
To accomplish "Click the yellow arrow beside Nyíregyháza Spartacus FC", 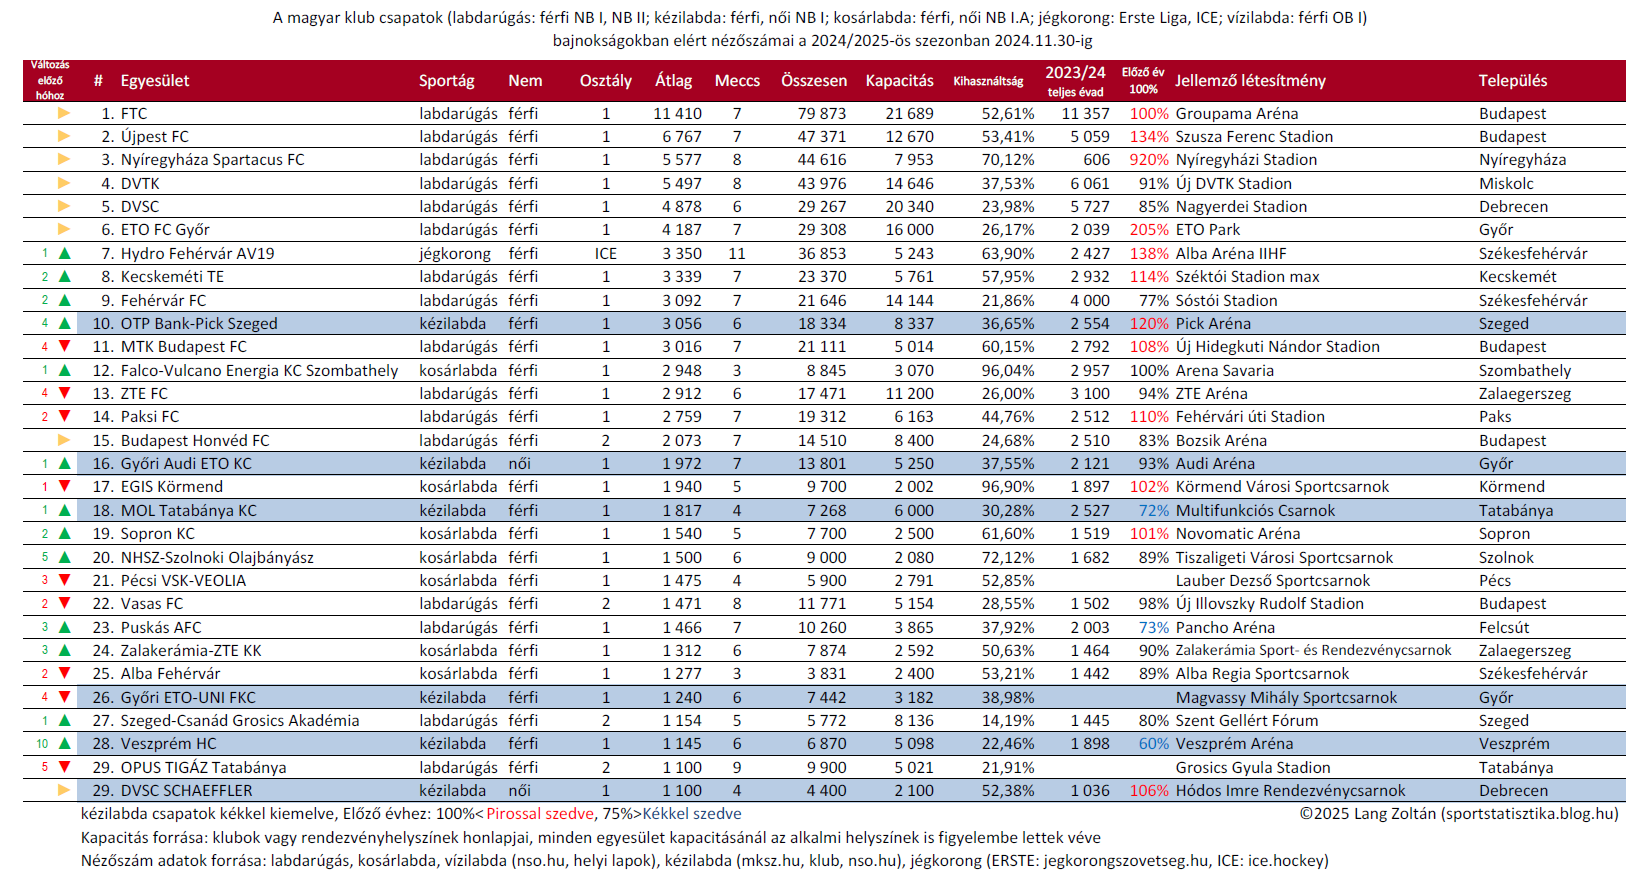I will (x=64, y=159).
